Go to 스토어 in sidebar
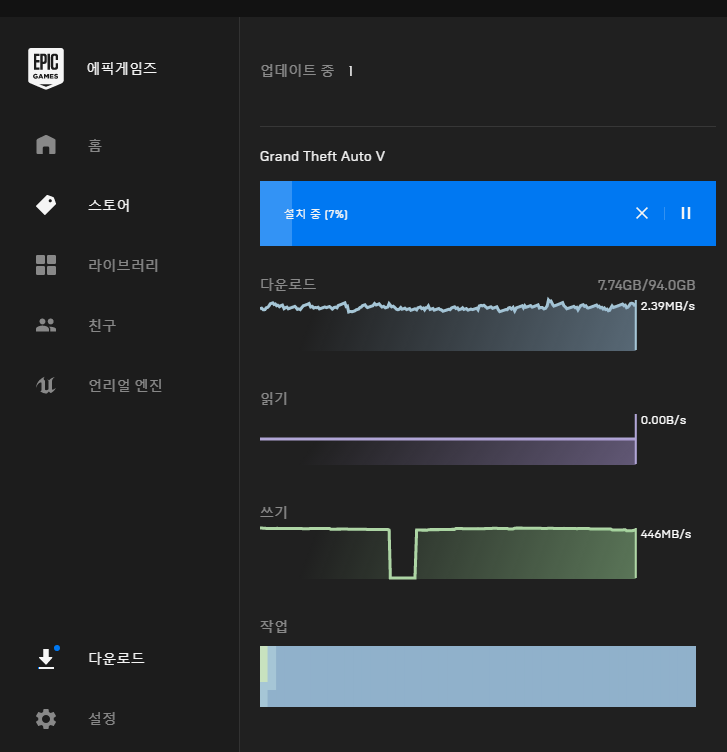 coord(109,205)
